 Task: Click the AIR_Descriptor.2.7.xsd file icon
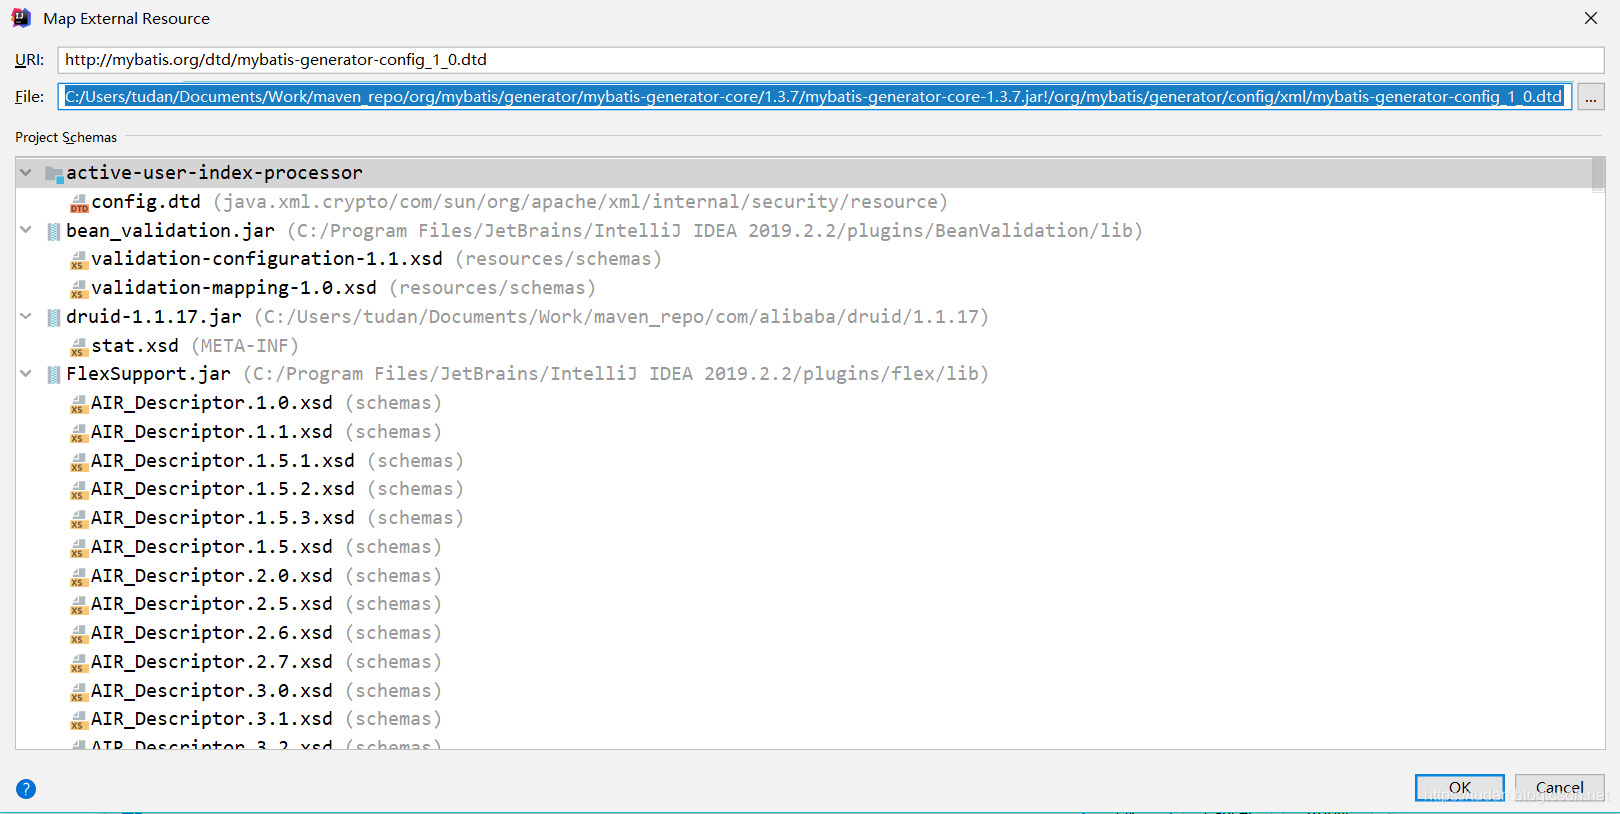[79, 663]
